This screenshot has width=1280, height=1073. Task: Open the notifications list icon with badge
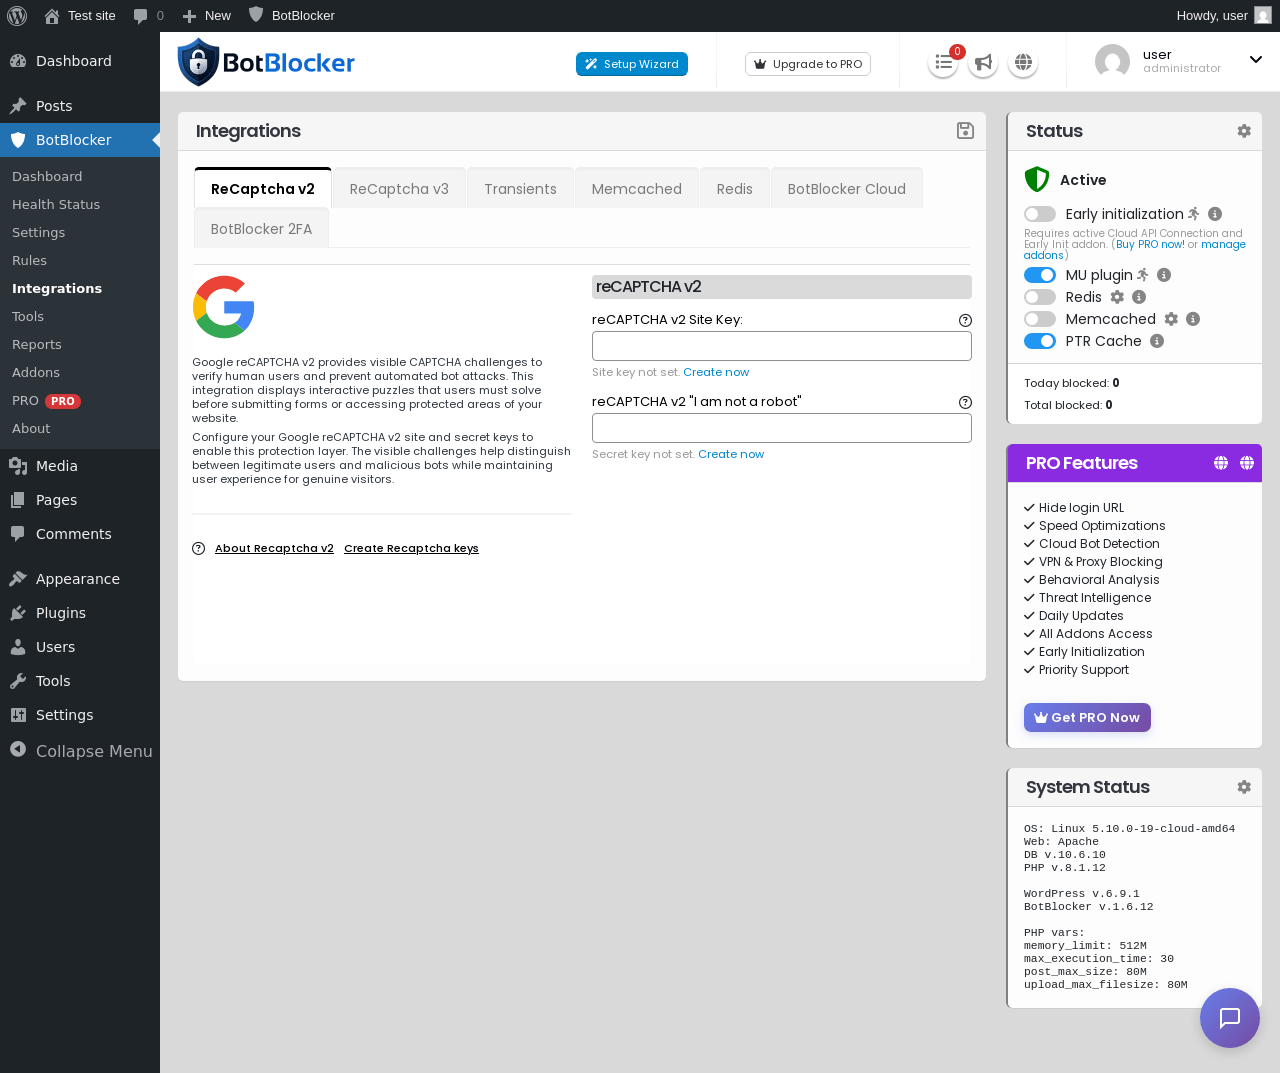tap(943, 63)
